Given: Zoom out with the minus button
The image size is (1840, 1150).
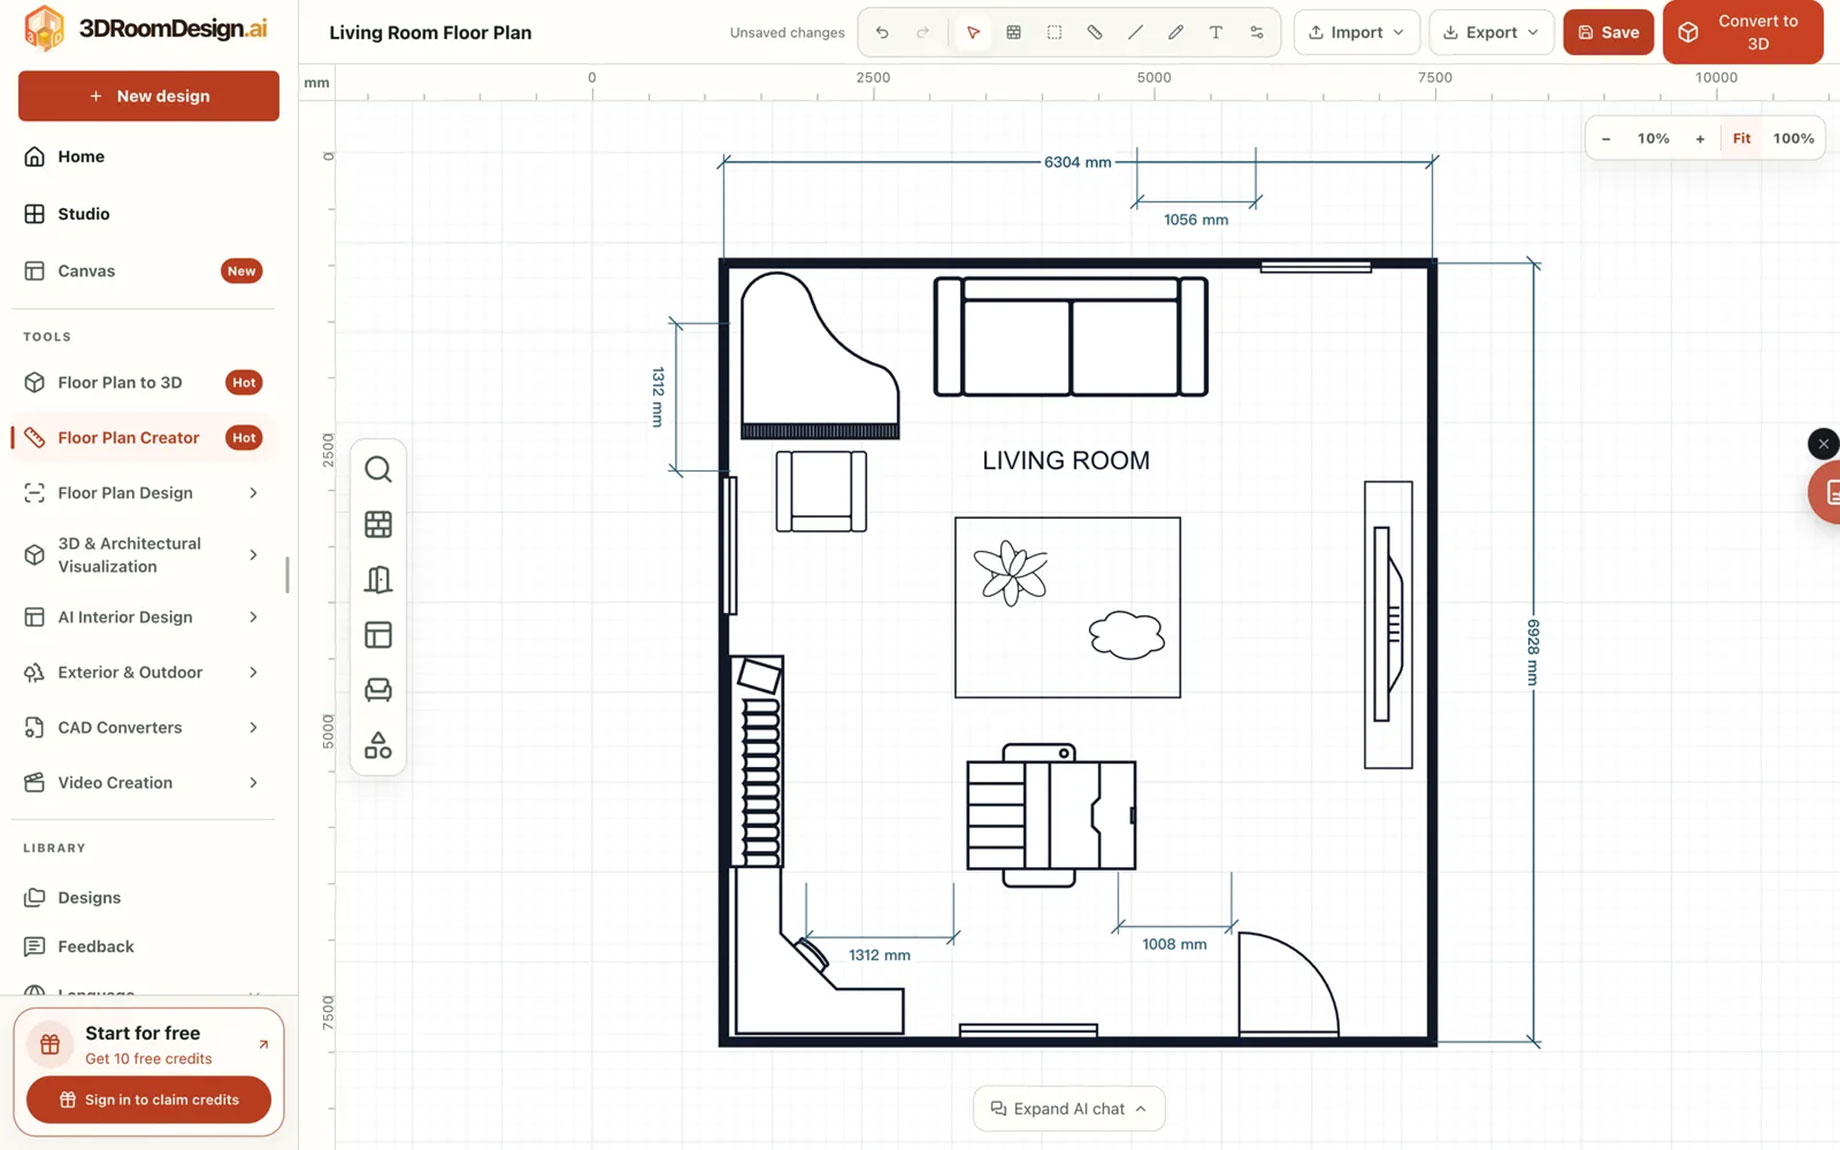Looking at the screenshot, I should pos(1606,138).
